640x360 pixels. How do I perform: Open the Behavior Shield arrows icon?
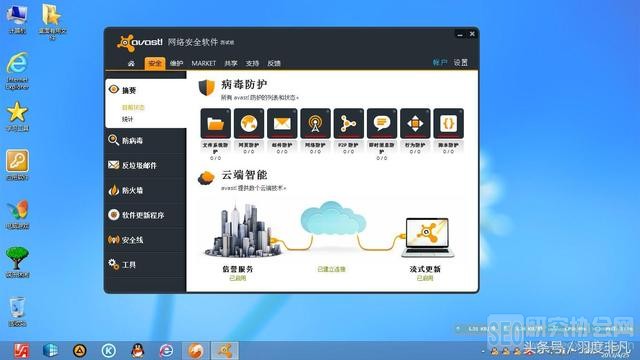pyautogui.click(x=415, y=123)
